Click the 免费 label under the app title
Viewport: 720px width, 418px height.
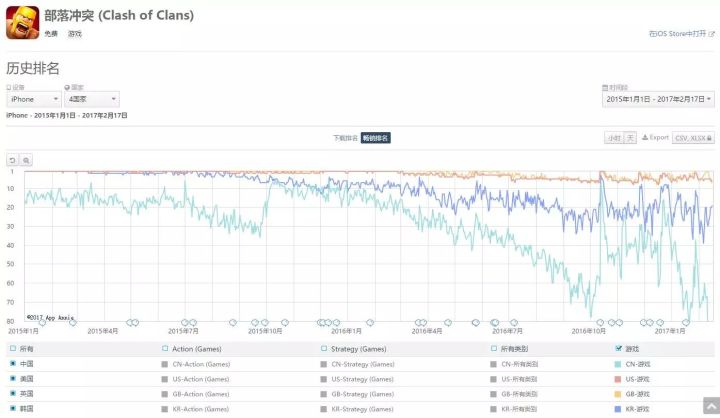[51, 34]
